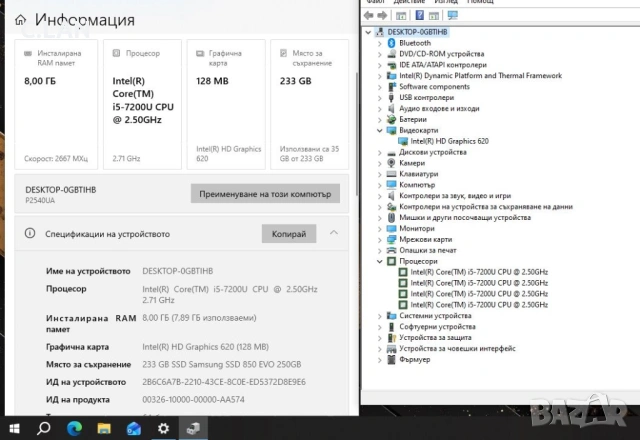
Task: Select Контролери на устройства за съхраняване на данни
Action: [x=486, y=207]
